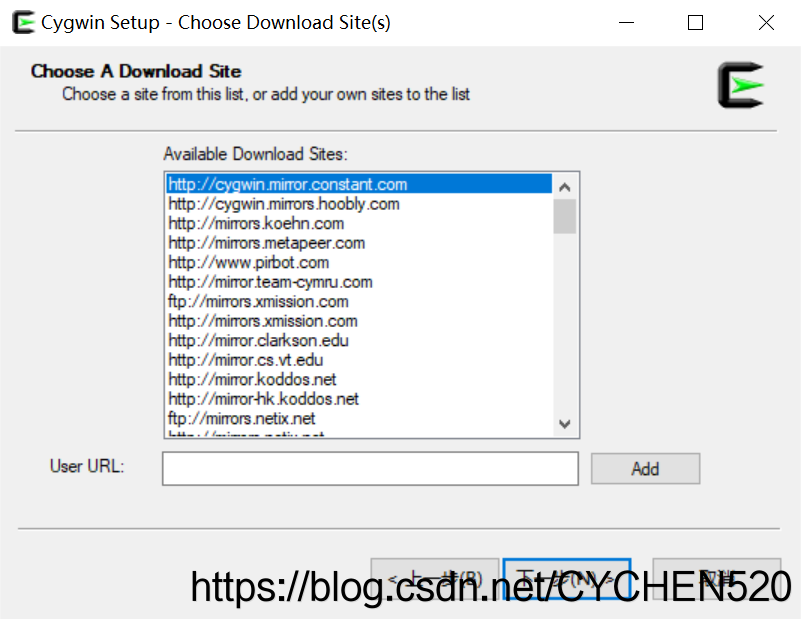Viewport: 801px width, 619px height.
Task: Minimize the Cygwin Setup window
Action: point(626,22)
